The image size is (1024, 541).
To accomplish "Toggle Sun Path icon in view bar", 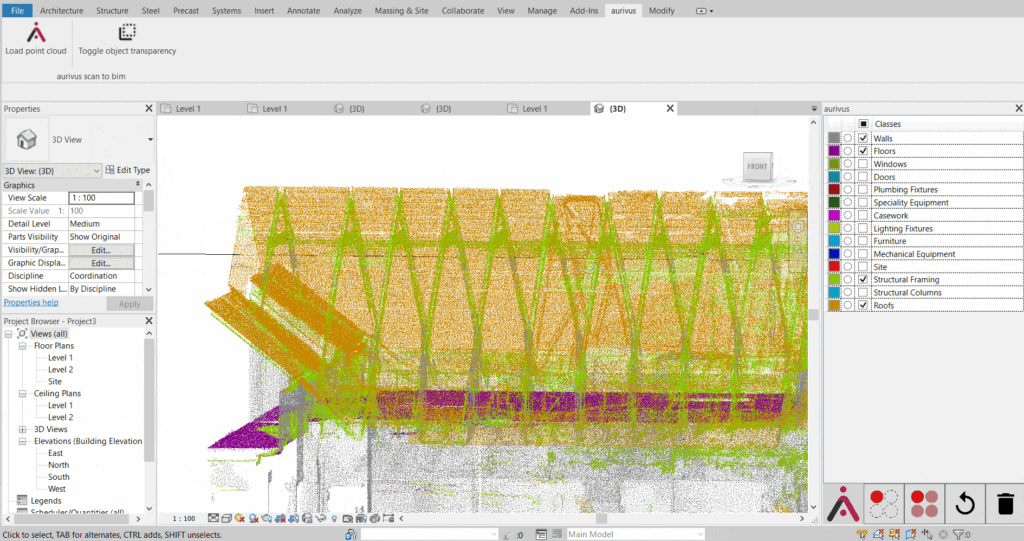I will point(239,518).
